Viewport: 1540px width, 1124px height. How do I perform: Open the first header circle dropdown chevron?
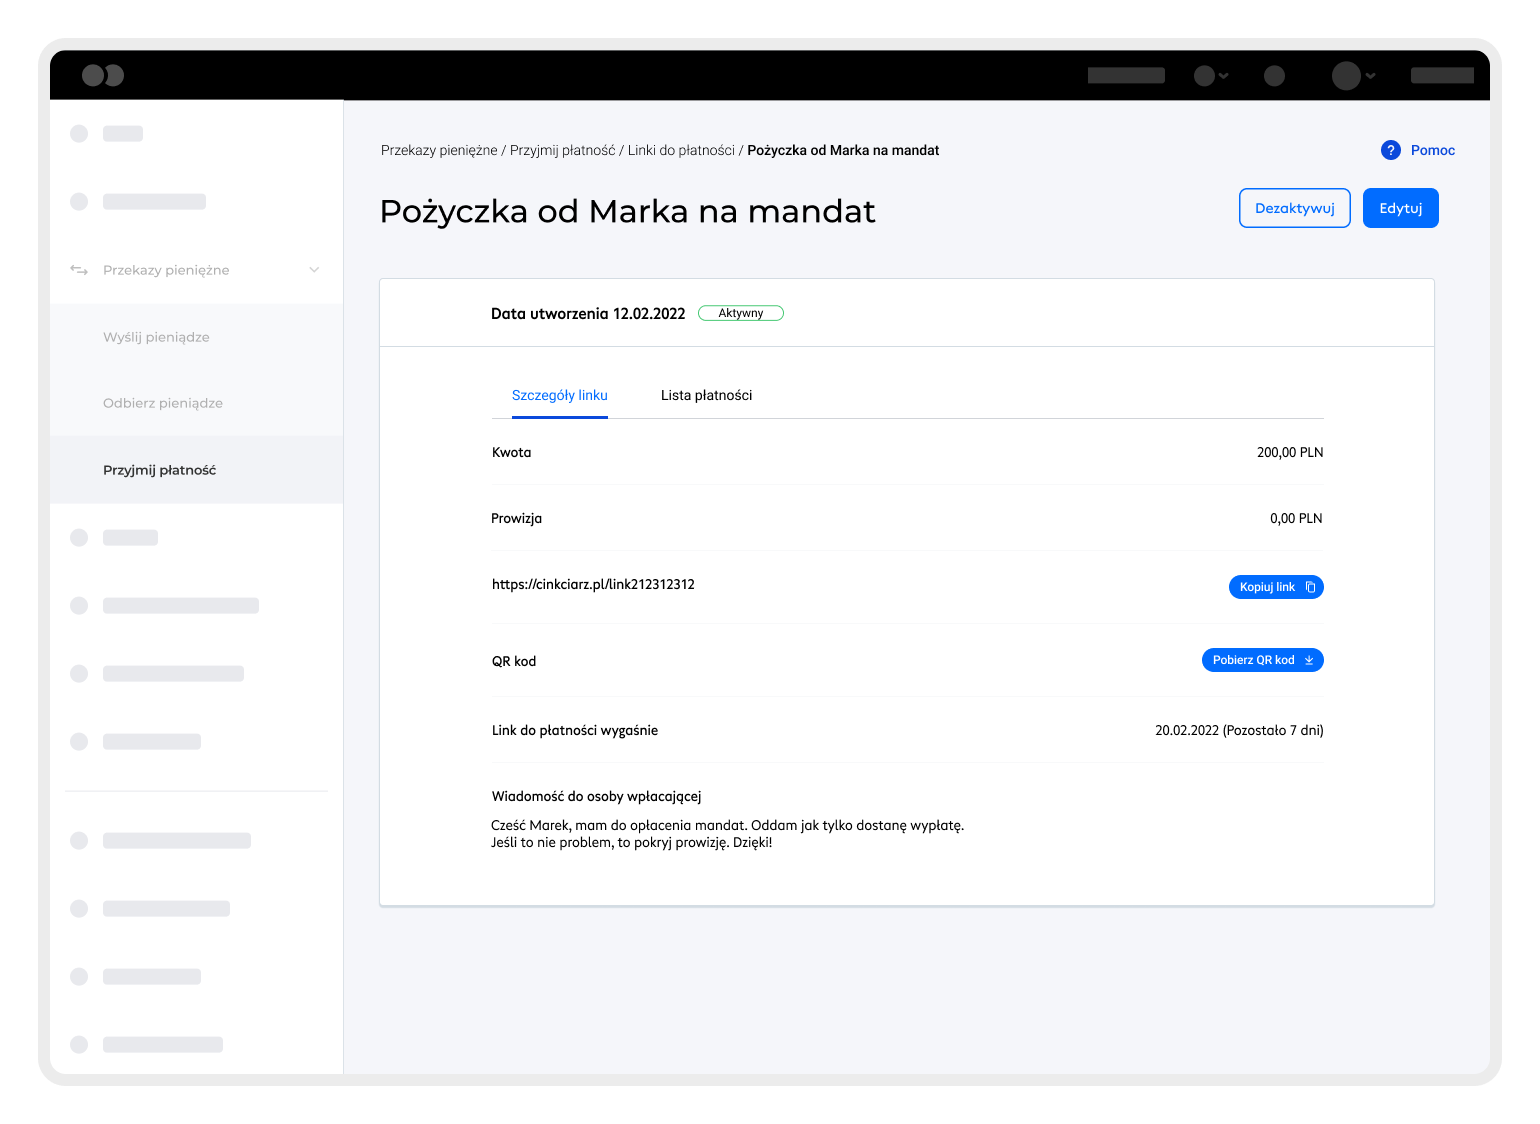point(1224,76)
